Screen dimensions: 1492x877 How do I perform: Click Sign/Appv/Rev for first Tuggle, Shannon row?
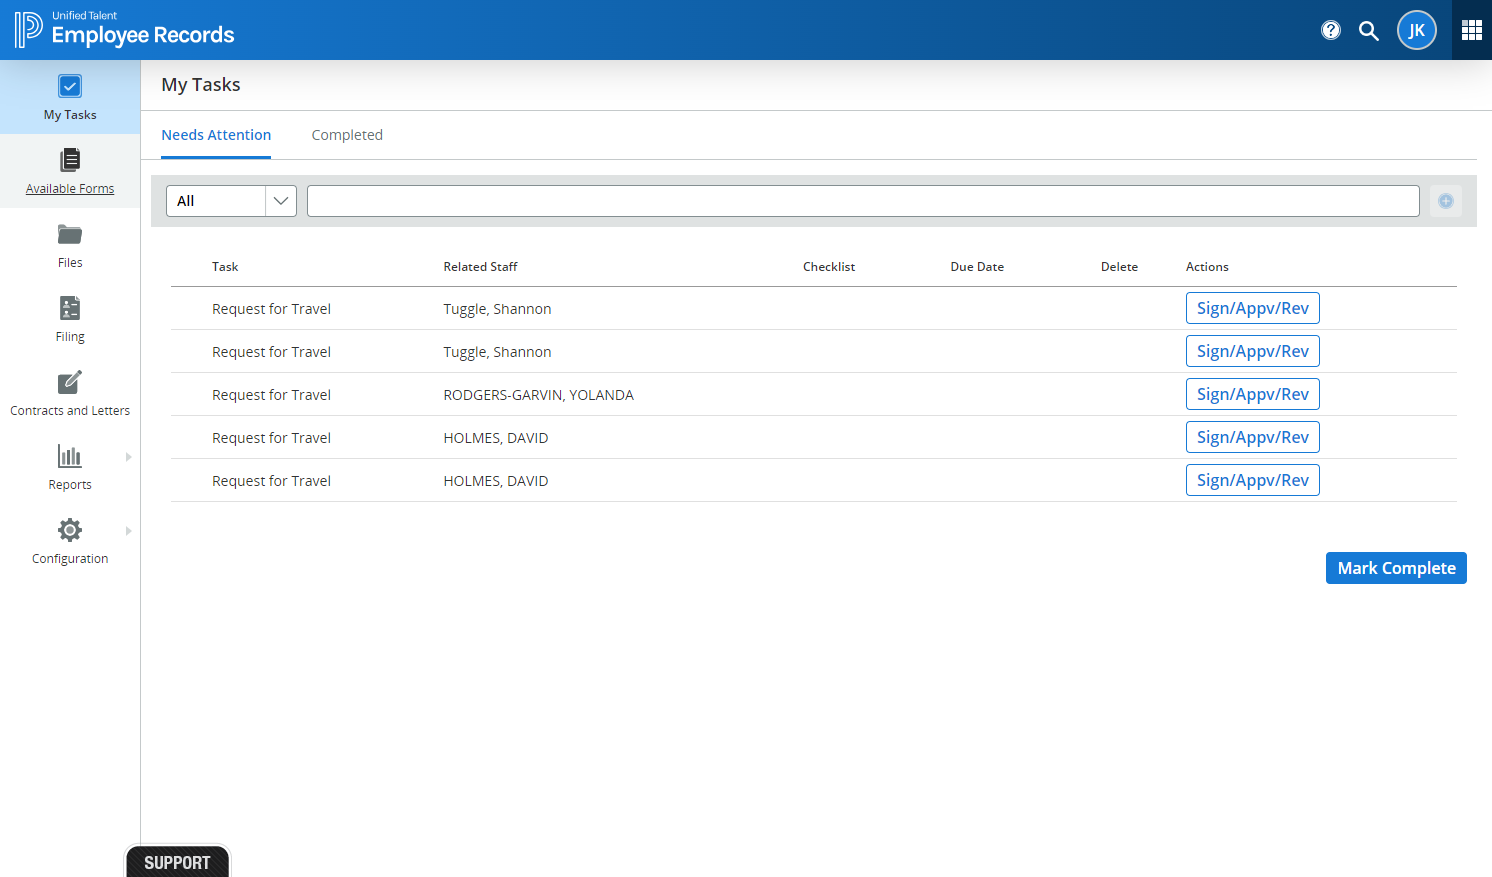[x=1253, y=308]
